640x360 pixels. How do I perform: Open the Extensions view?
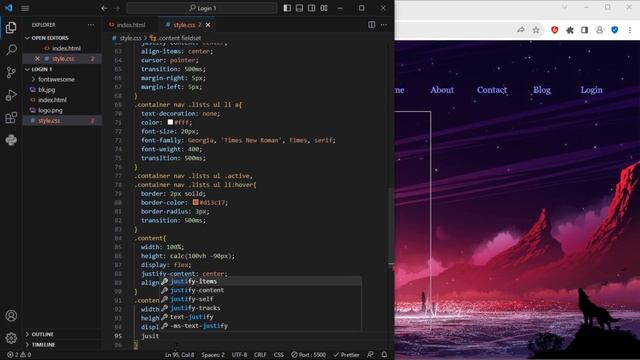[x=11, y=118]
